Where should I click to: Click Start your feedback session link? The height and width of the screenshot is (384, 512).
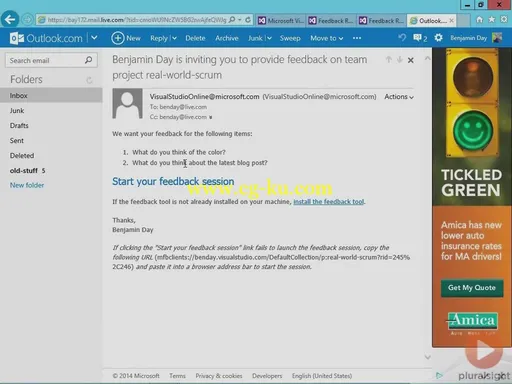click(x=173, y=181)
